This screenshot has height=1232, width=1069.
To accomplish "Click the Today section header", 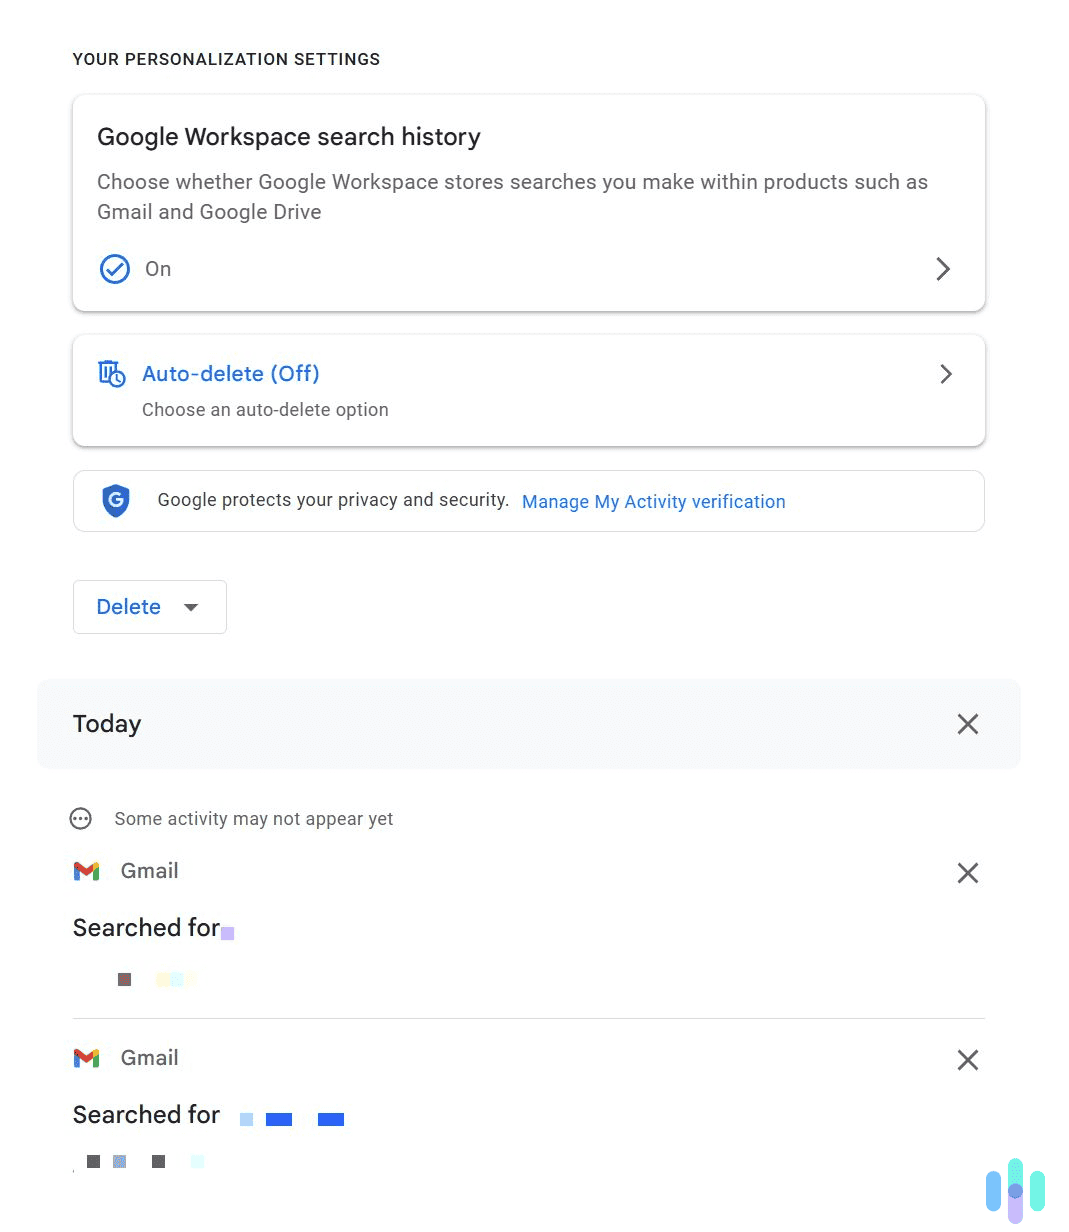I will click(x=106, y=723).
